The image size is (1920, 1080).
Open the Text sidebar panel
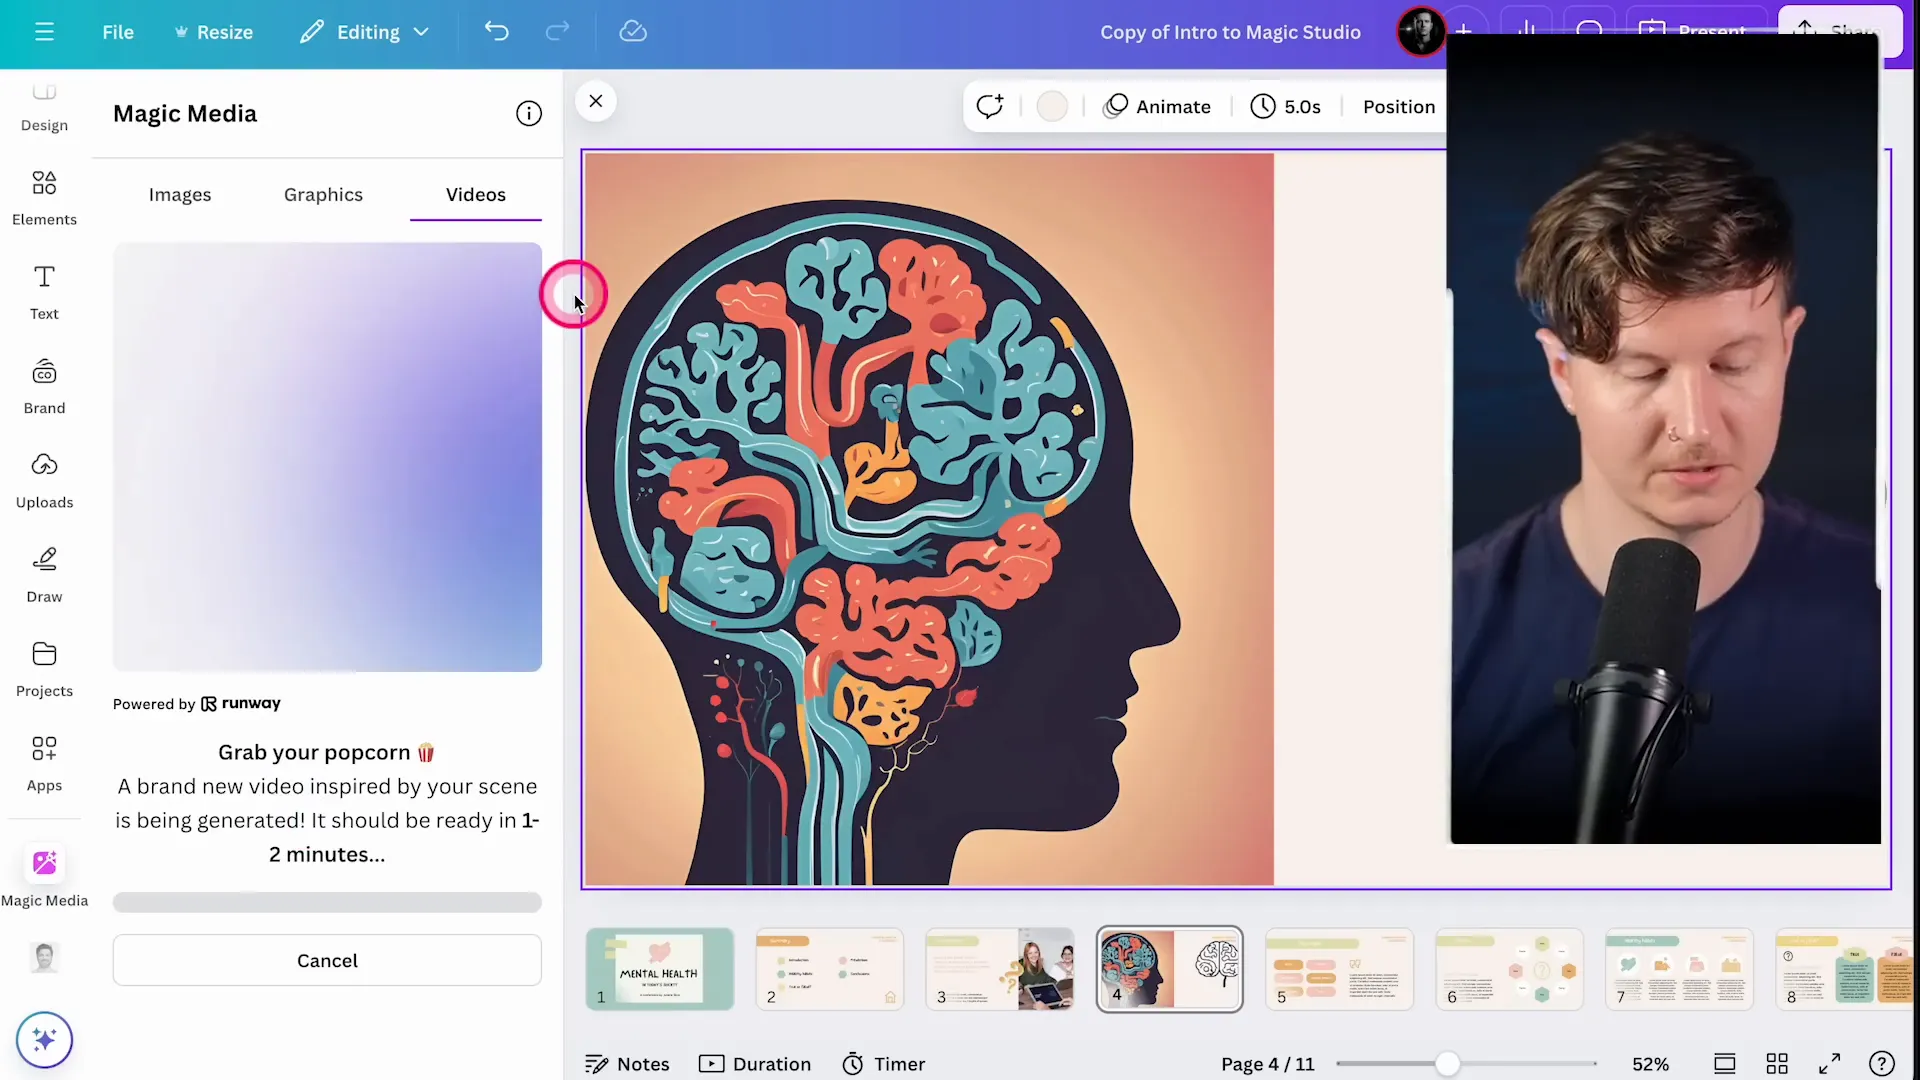(x=44, y=292)
